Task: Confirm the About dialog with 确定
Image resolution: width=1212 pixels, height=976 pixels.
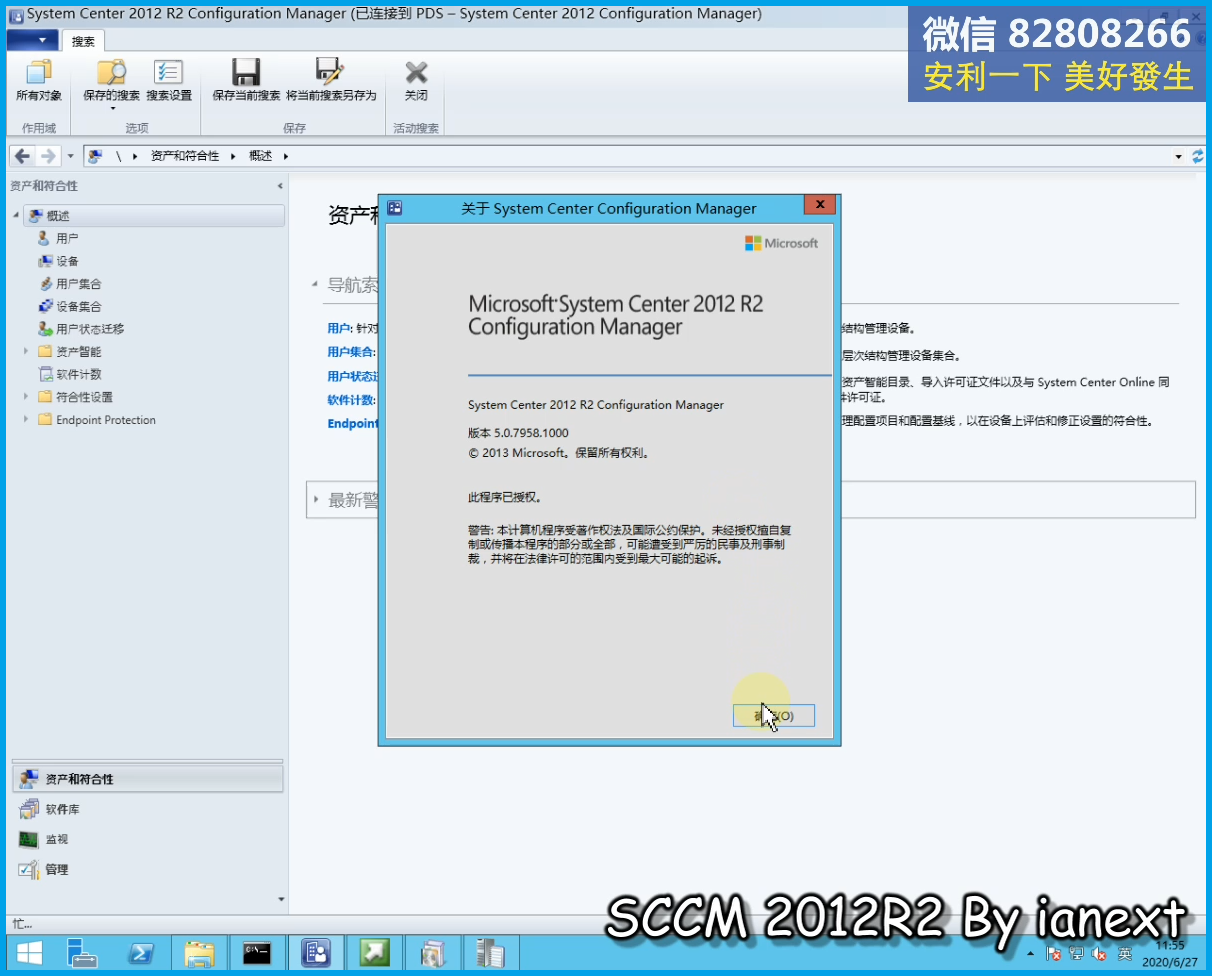Action: point(774,715)
